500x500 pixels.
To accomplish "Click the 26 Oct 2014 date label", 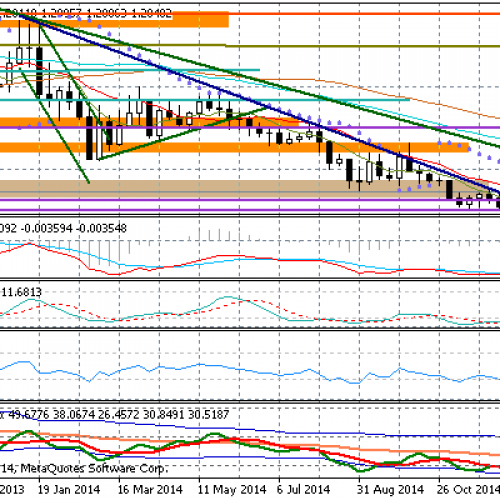I will pos(468,490).
